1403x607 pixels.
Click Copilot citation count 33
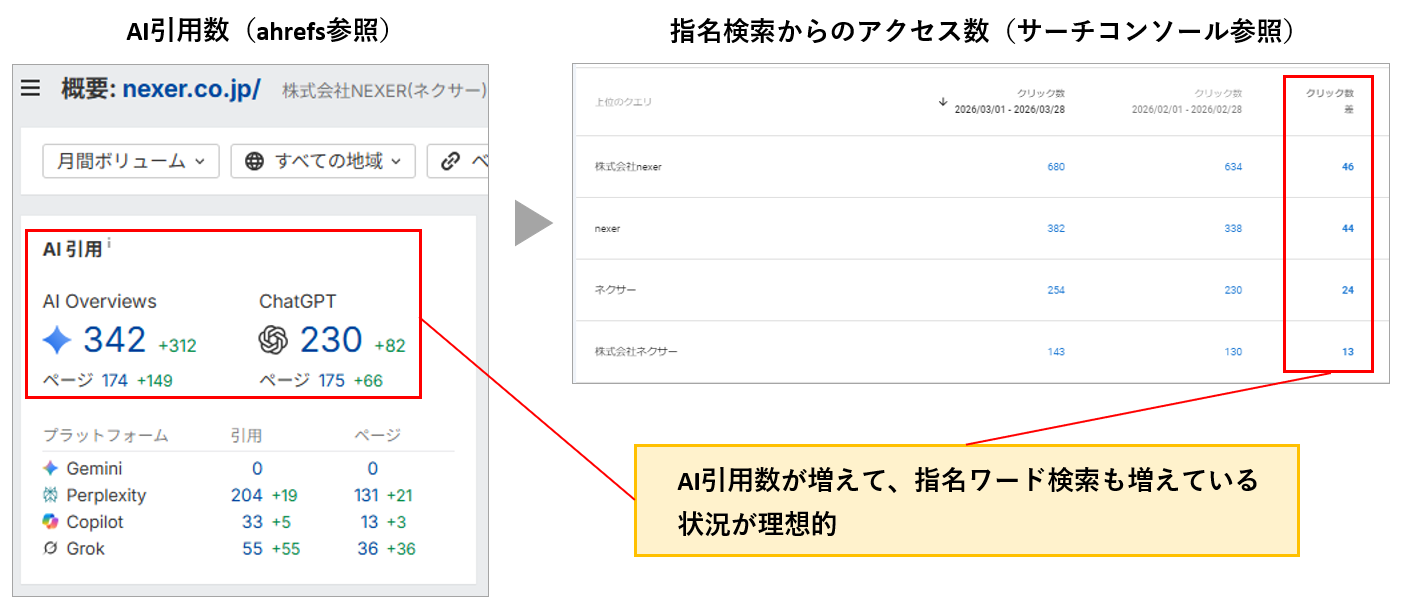[252, 522]
